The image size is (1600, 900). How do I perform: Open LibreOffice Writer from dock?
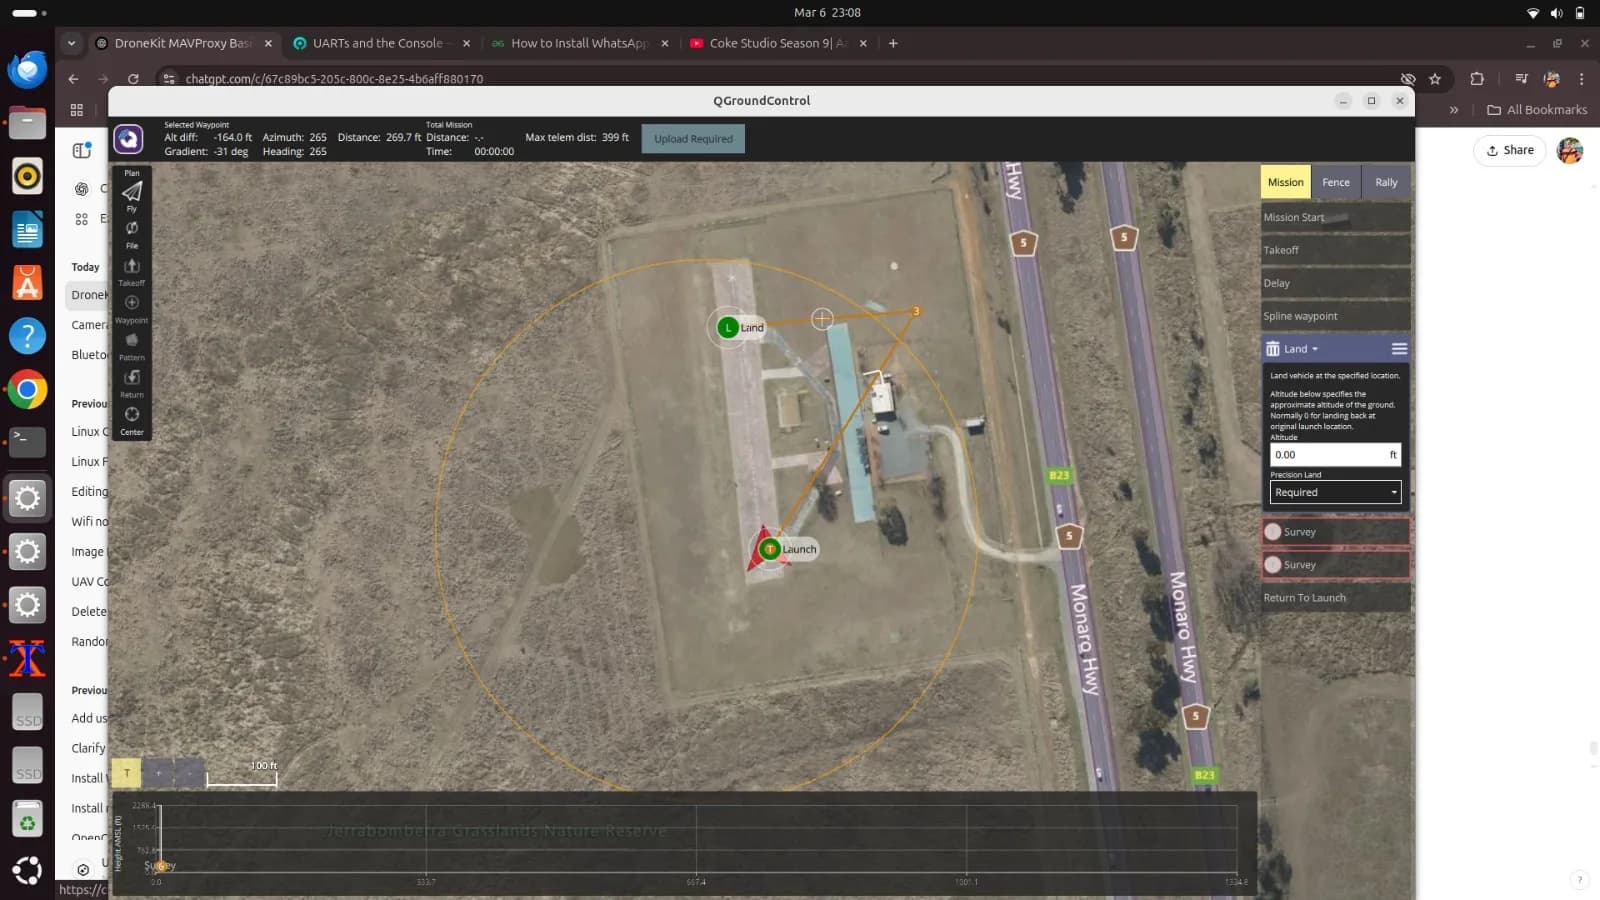pos(27,230)
